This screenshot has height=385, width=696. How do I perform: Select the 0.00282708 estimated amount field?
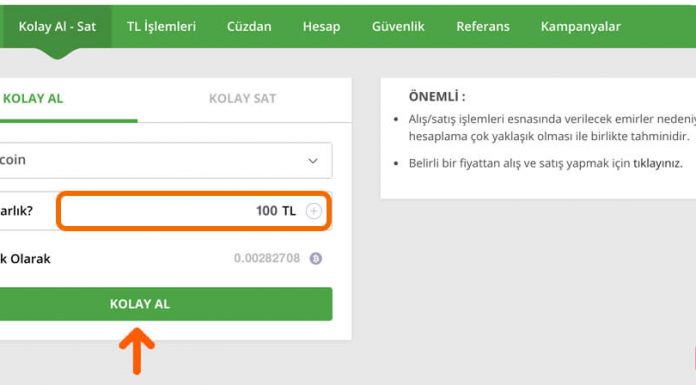267,258
